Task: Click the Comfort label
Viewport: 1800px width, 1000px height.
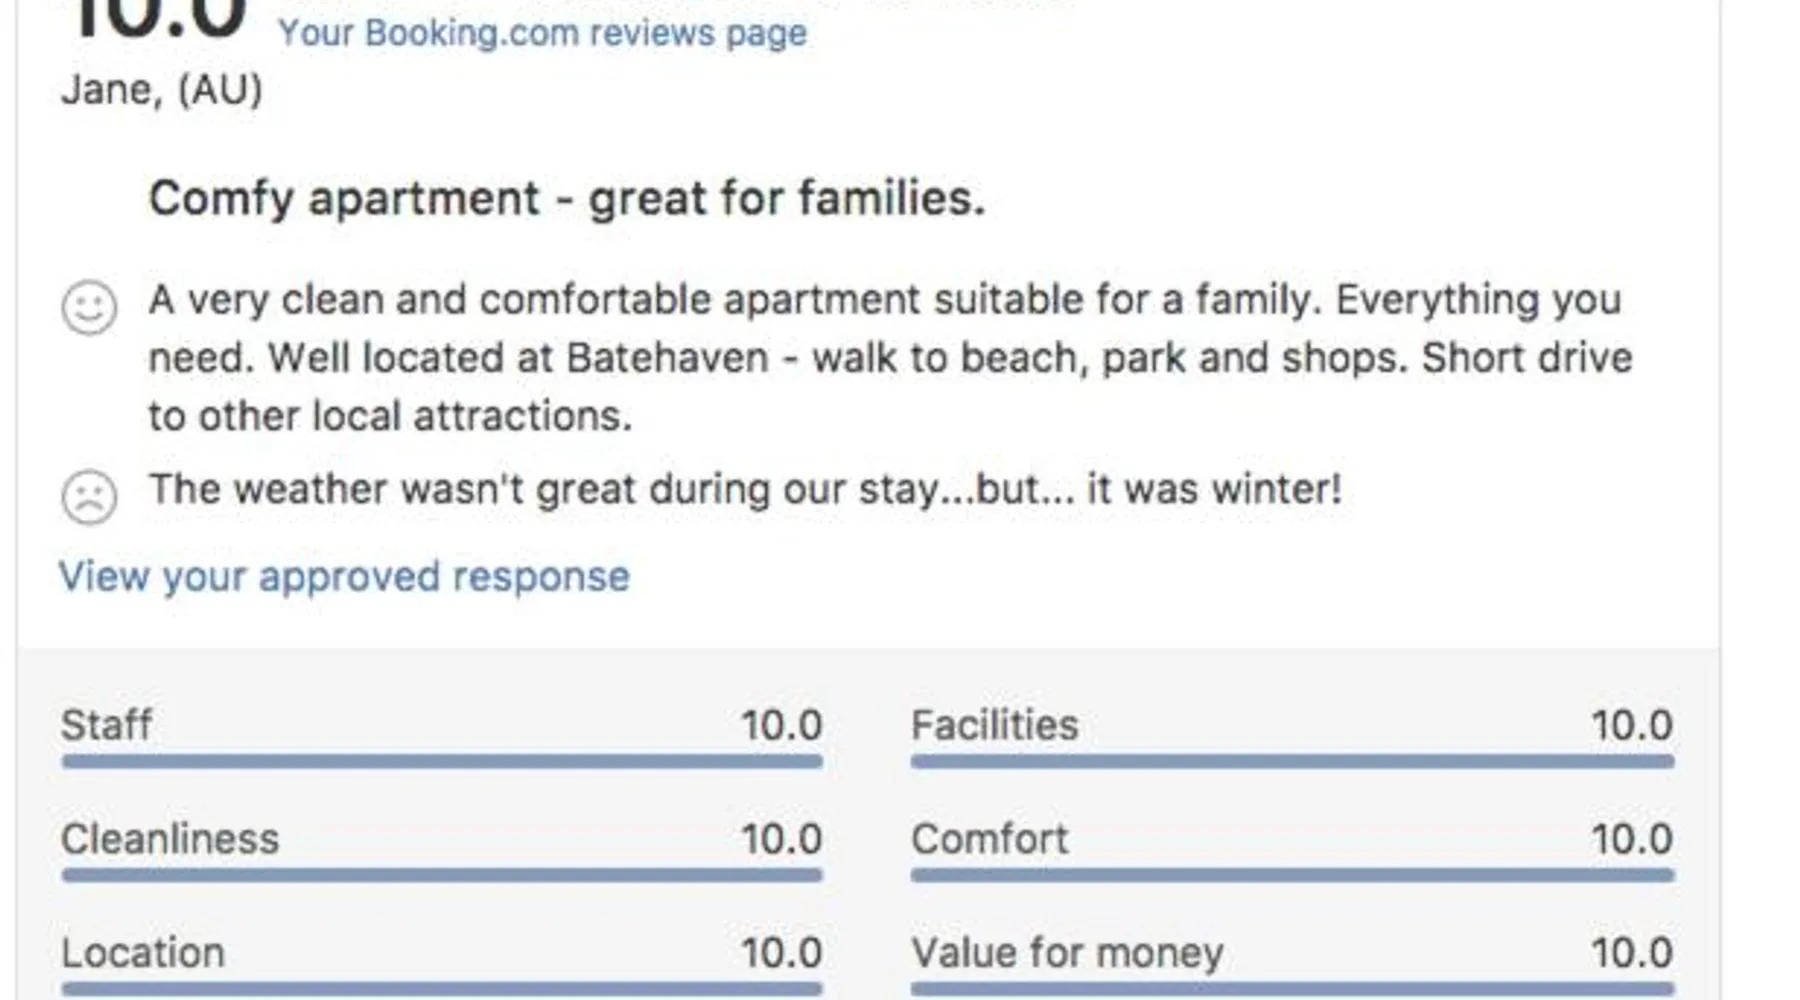Action: tap(989, 839)
